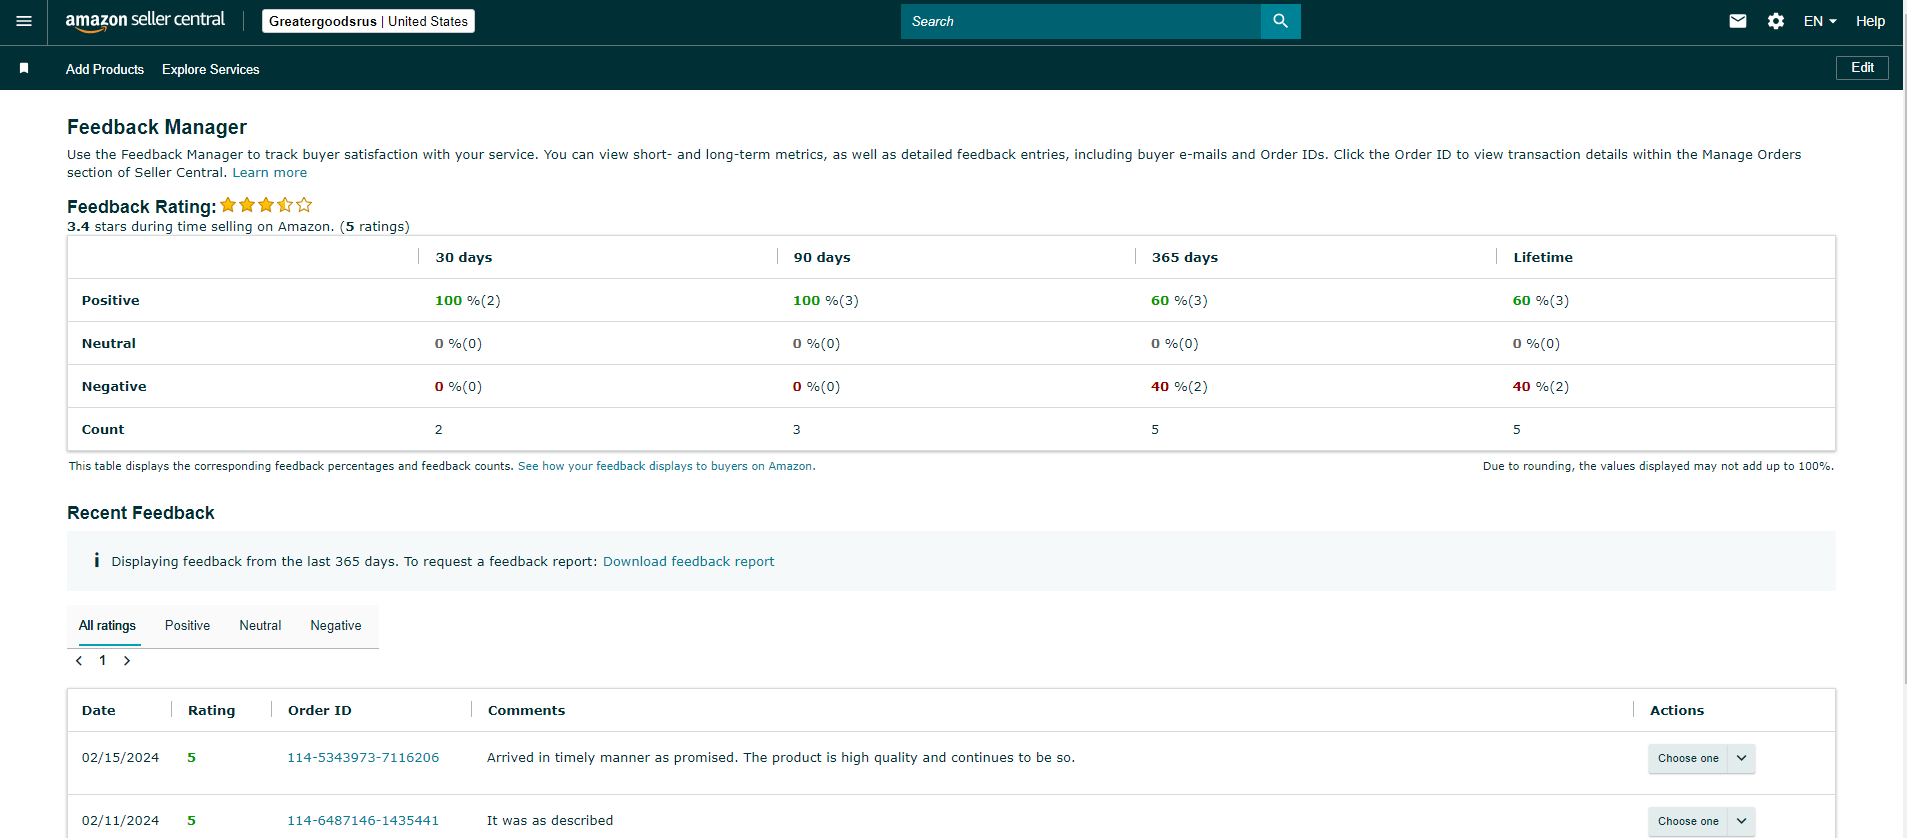Click the feedback rating stars
Image resolution: width=1907 pixels, height=838 pixels.
(x=266, y=205)
